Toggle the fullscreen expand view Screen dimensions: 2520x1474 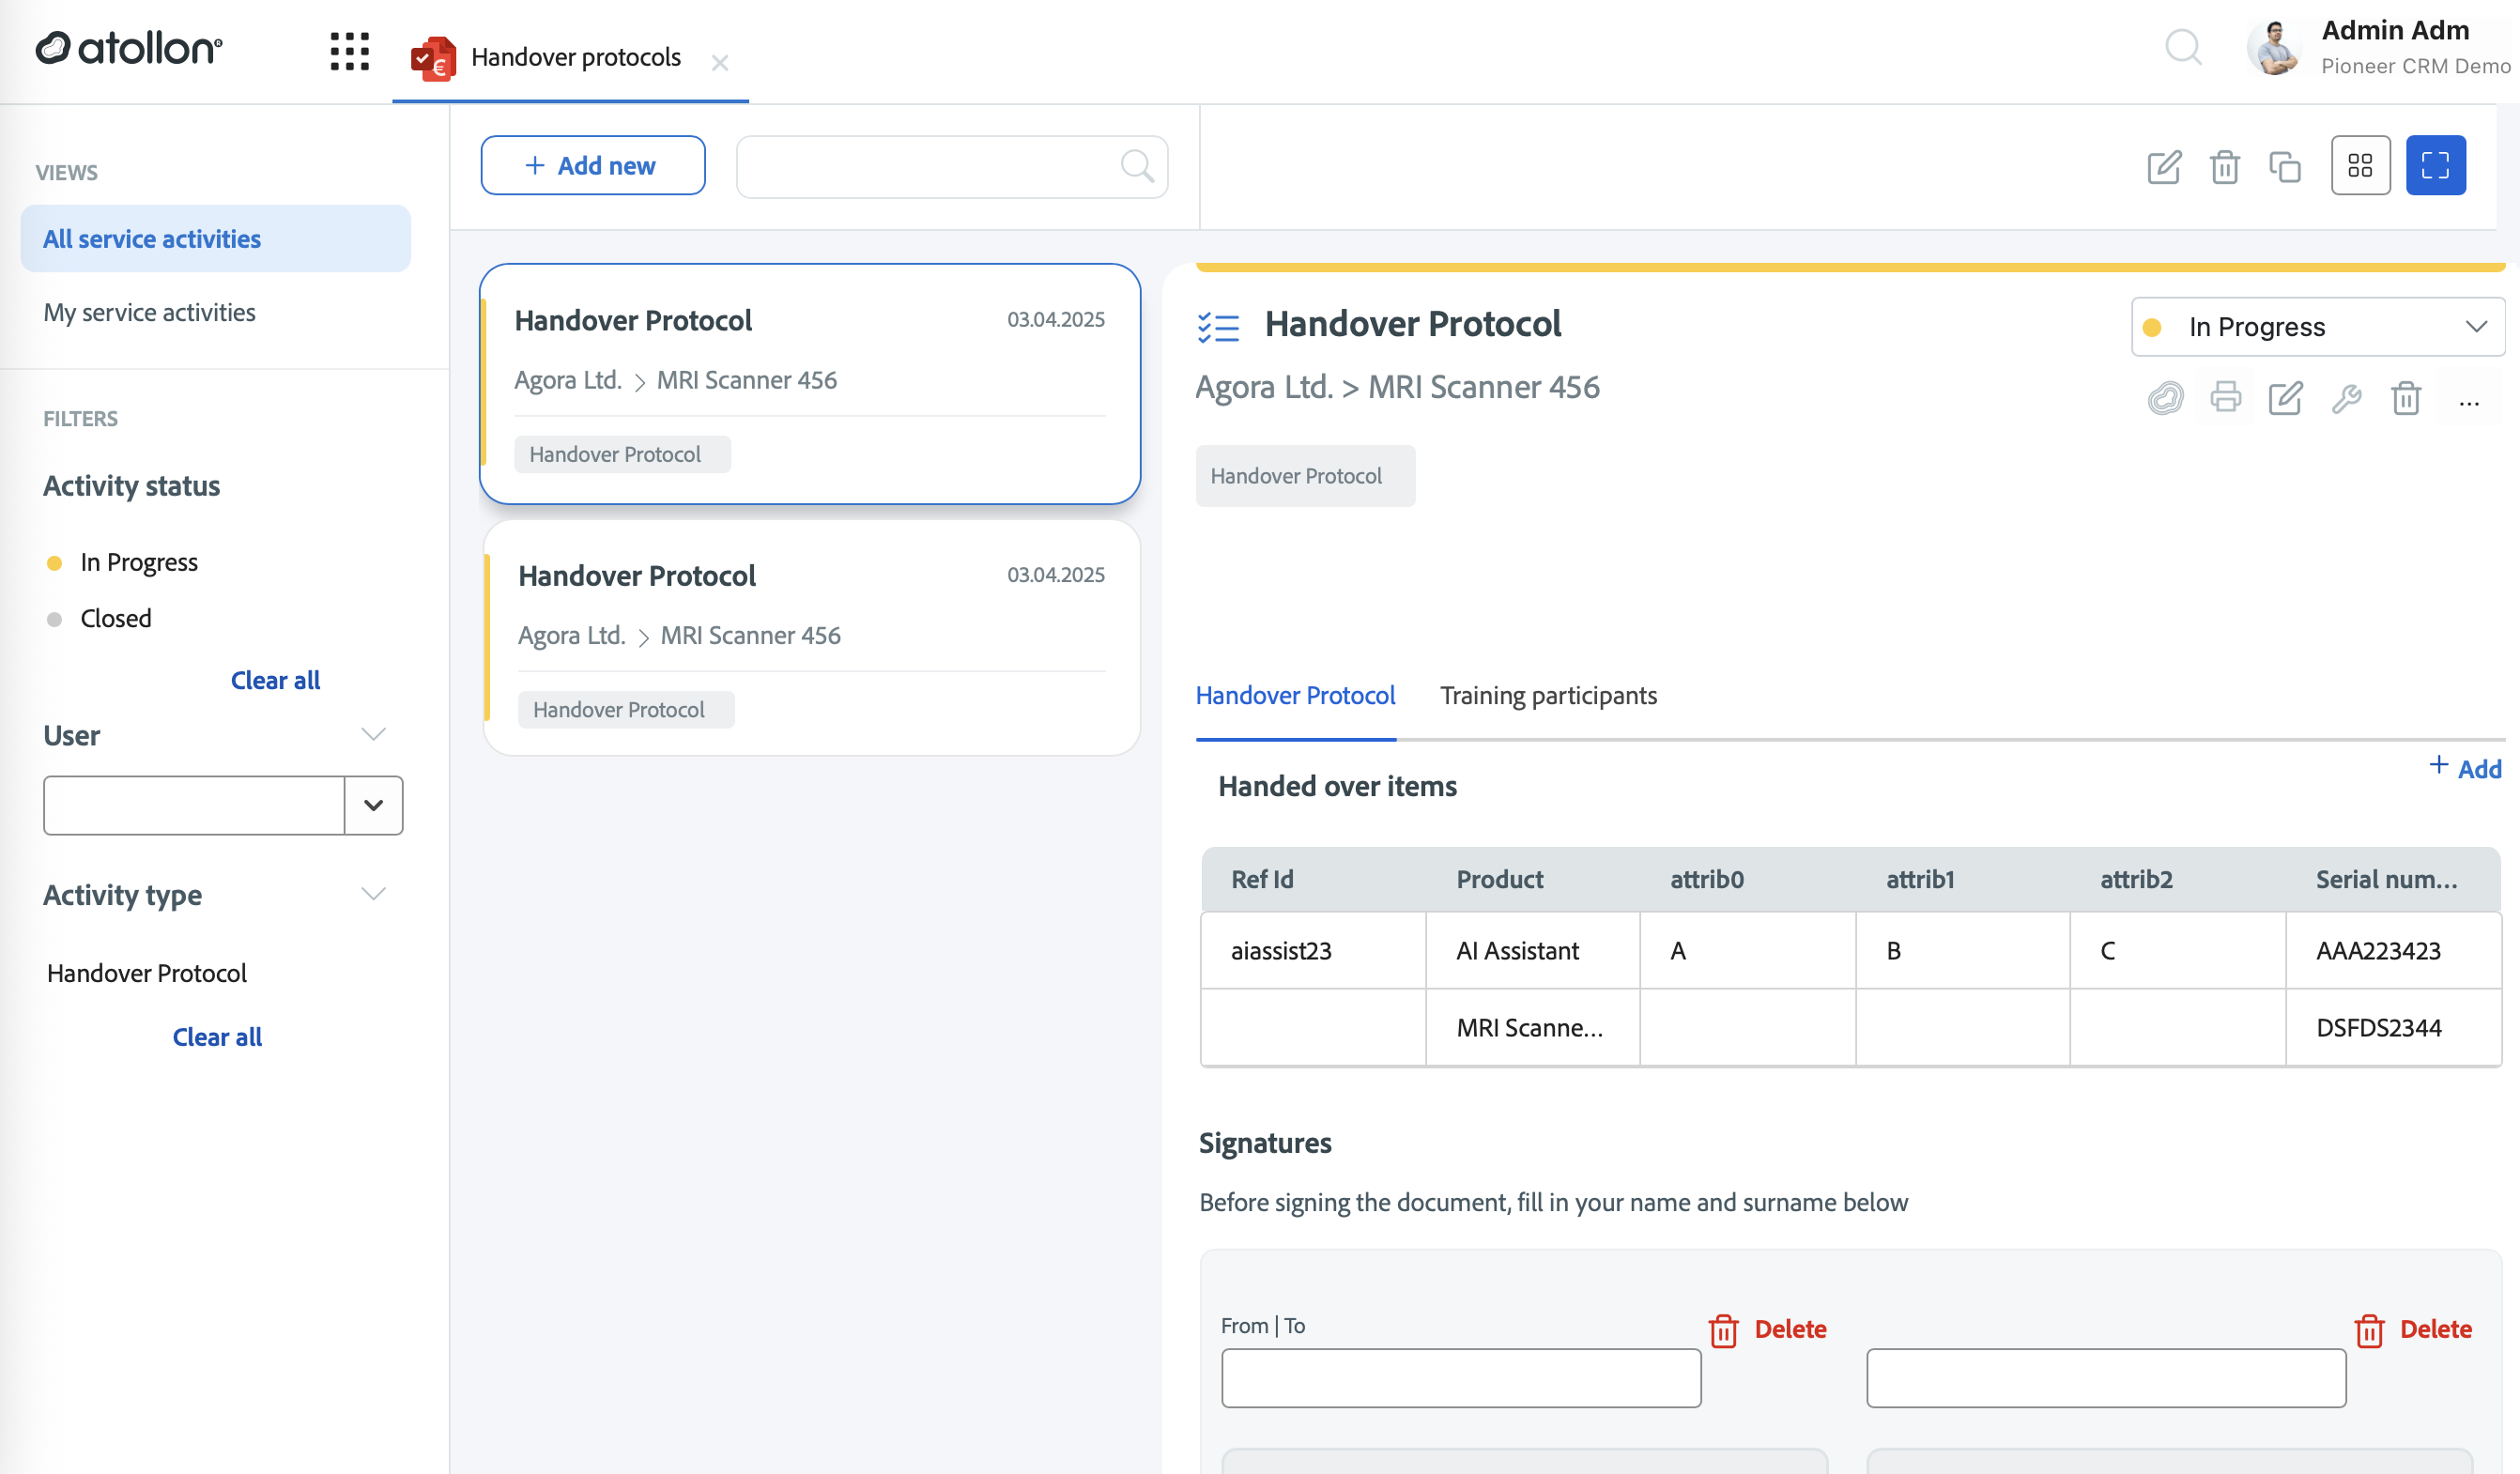[x=2435, y=165]
